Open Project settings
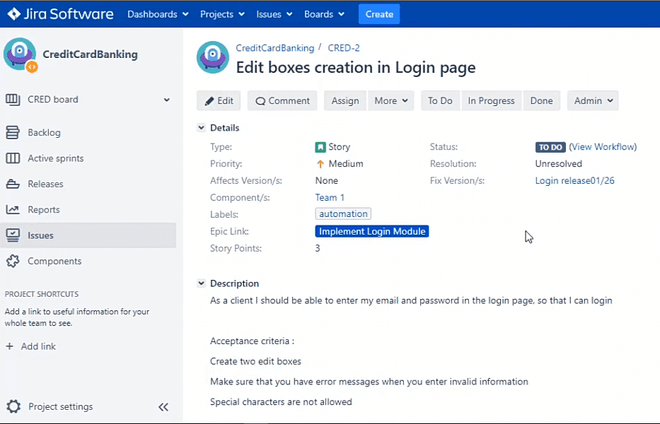 (x=61, y=406)
